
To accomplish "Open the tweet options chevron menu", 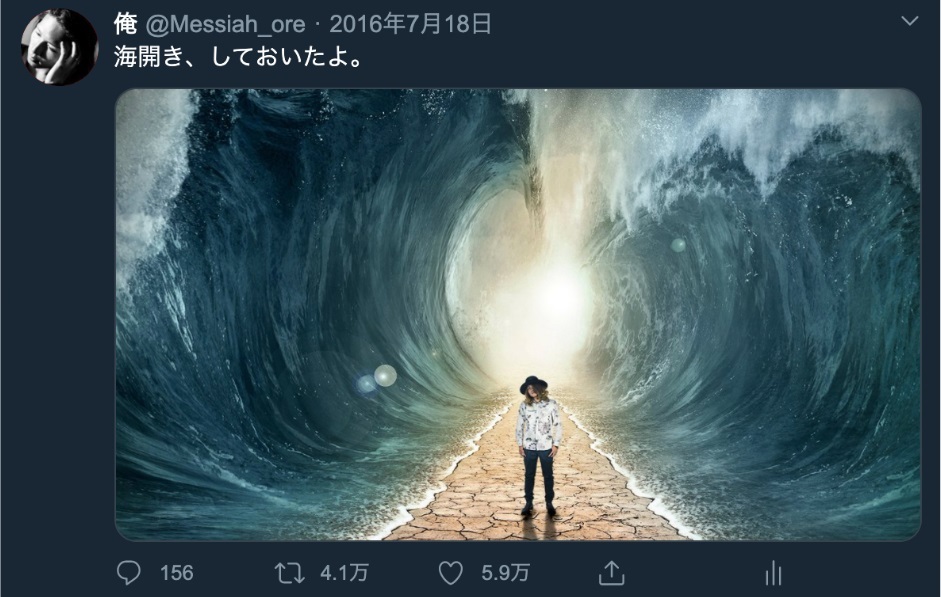I will point(910,22).
